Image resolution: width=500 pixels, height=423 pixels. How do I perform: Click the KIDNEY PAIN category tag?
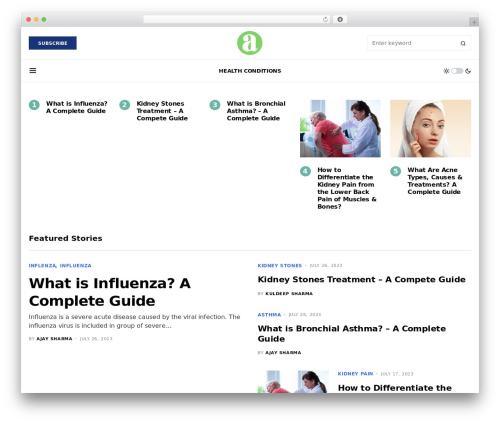pos(355,374)
